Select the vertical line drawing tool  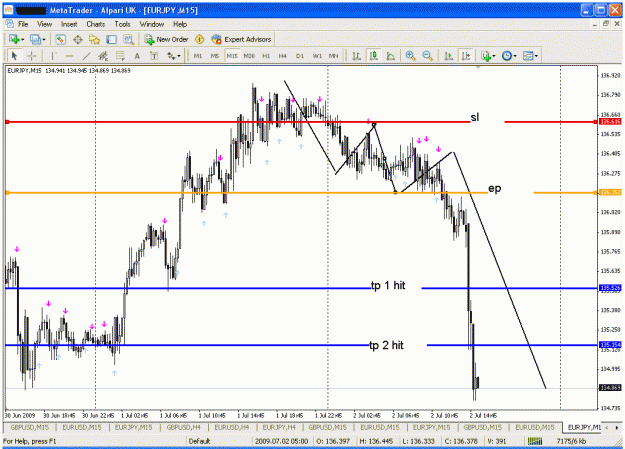point(53,56)
